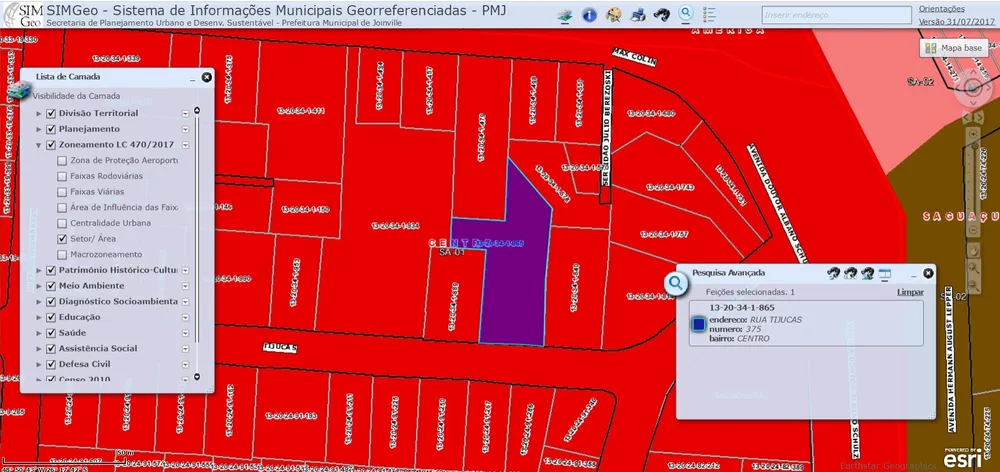Open the Orientações link
This screenshot has width=1000, height=472.
(x=941, y=9)
